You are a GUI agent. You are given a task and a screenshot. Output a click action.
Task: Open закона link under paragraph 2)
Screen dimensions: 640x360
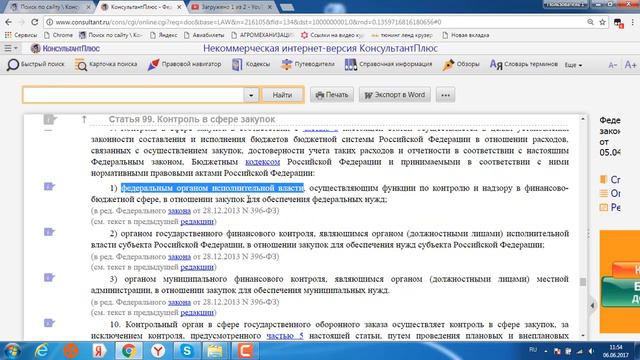(179, 256)
